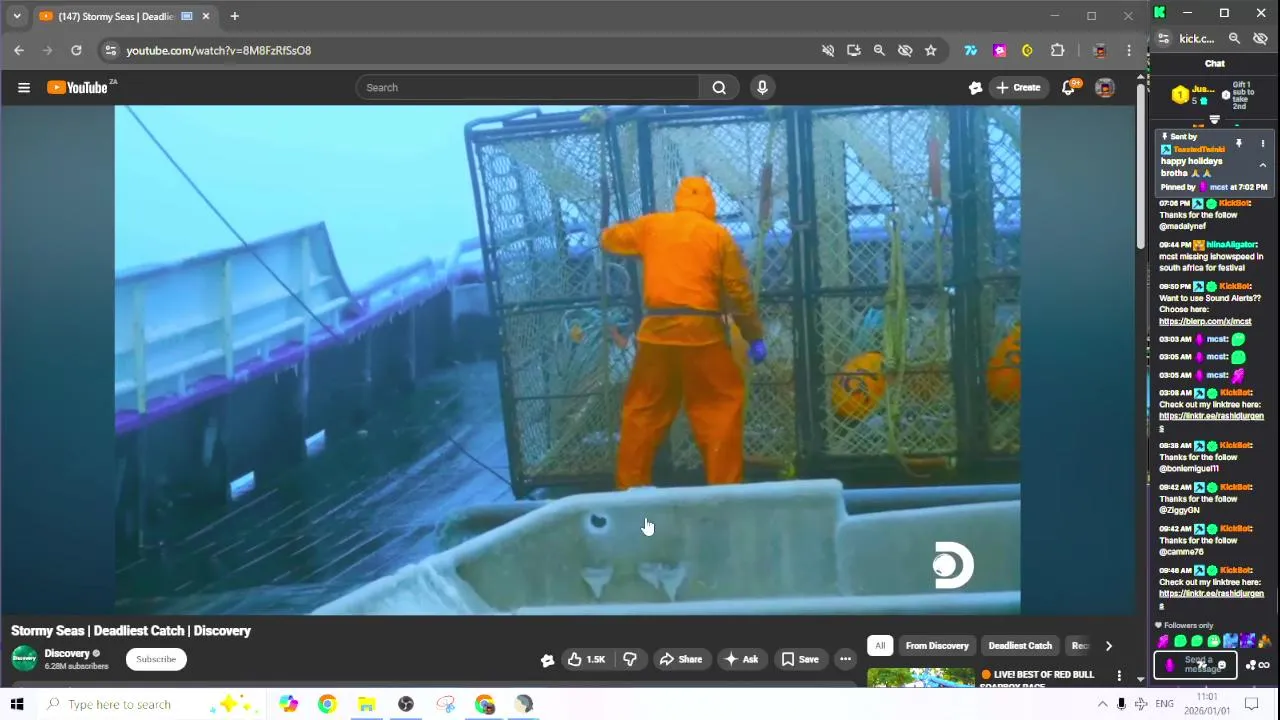Open Chrome profile avatar in toolbar

(x=1100, y=50)
